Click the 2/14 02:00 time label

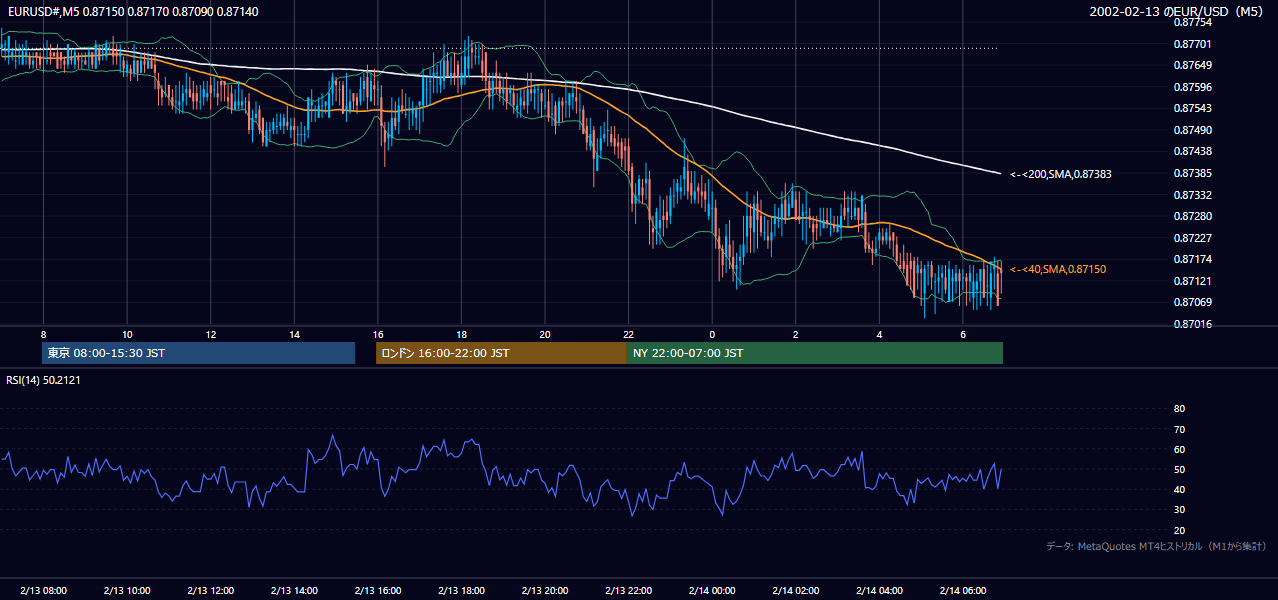(795, 590)
